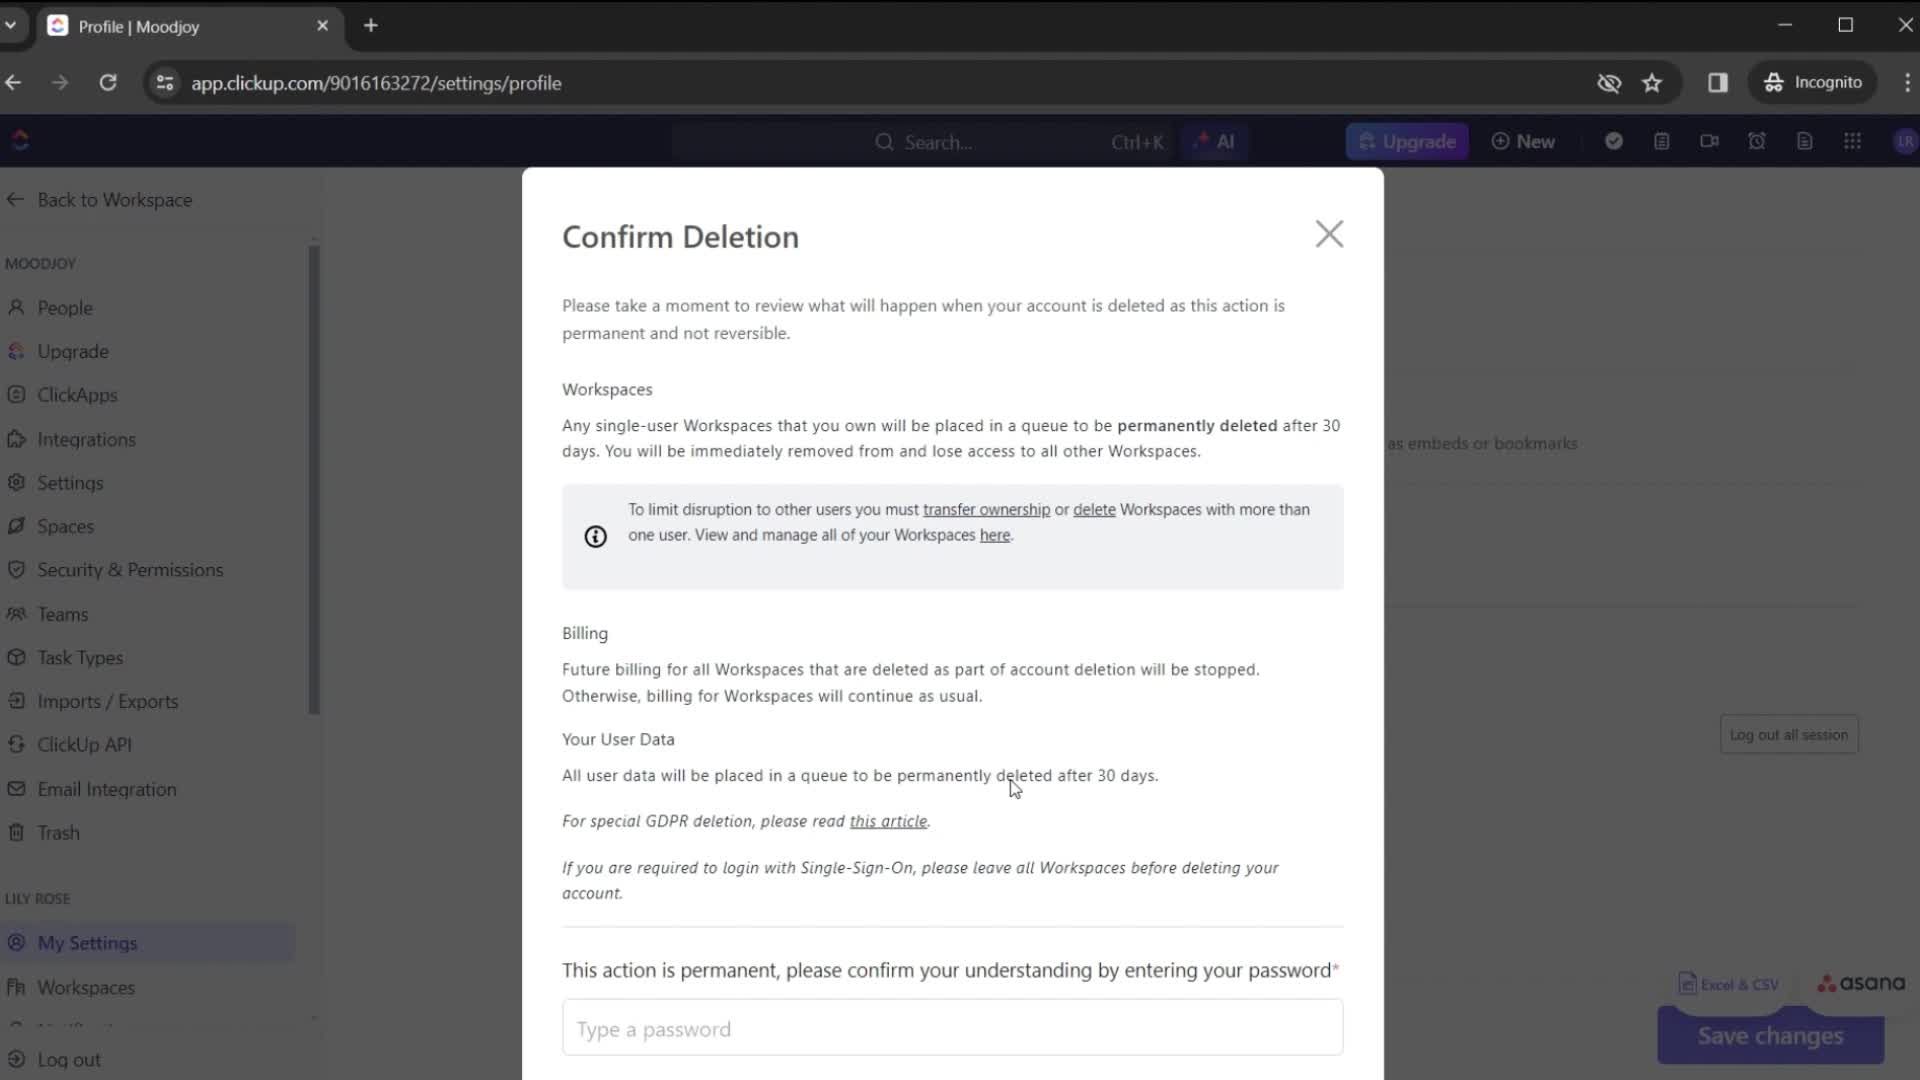Open the notepad icon in header
Image resolution: width=1920 pixels, height=1080 pixels.
pos(1661,142)
